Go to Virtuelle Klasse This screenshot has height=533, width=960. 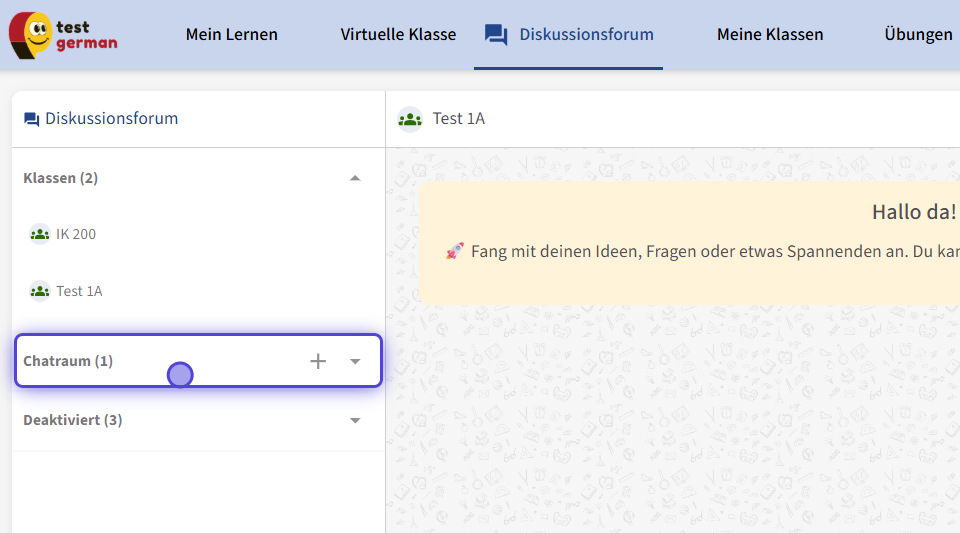tap(398, 35)
